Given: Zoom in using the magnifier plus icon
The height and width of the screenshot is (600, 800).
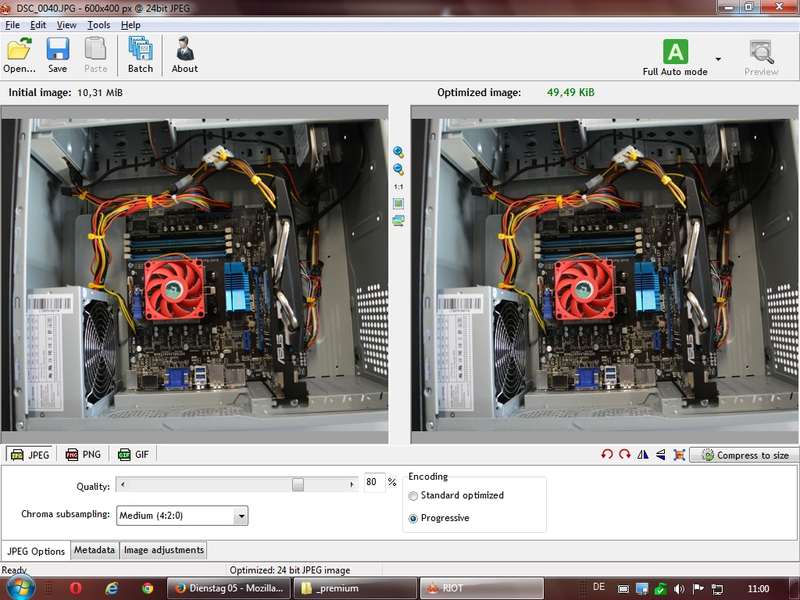Looking at the screenshot, I should [x=398, y=152].
